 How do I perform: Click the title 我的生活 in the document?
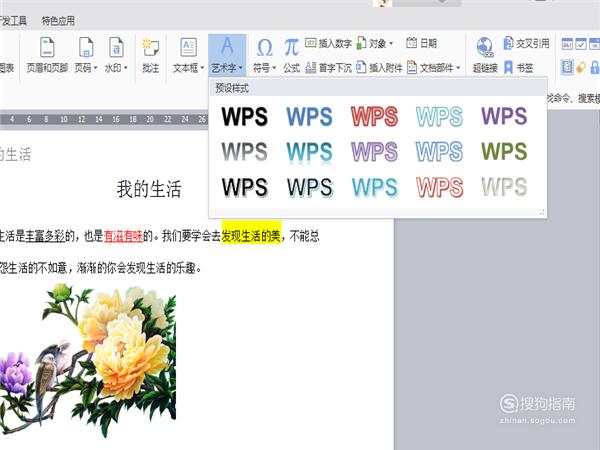pos(149,189)
